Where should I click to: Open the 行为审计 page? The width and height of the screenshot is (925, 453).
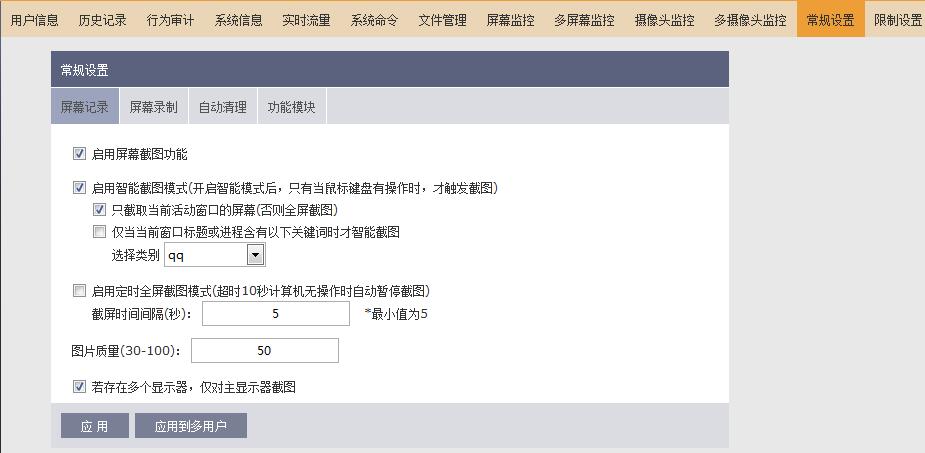click(170, 19)
